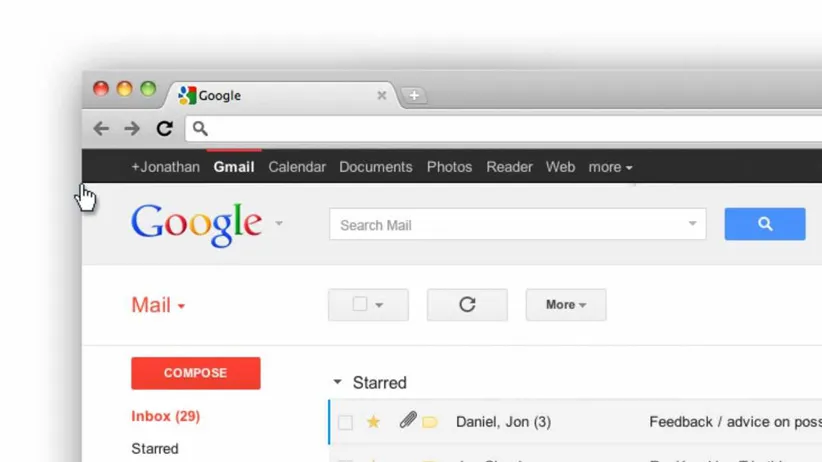Reload the page with browser refresh icon
The width and height of the screenshot is (822, 462).
[x=165, y=128]
